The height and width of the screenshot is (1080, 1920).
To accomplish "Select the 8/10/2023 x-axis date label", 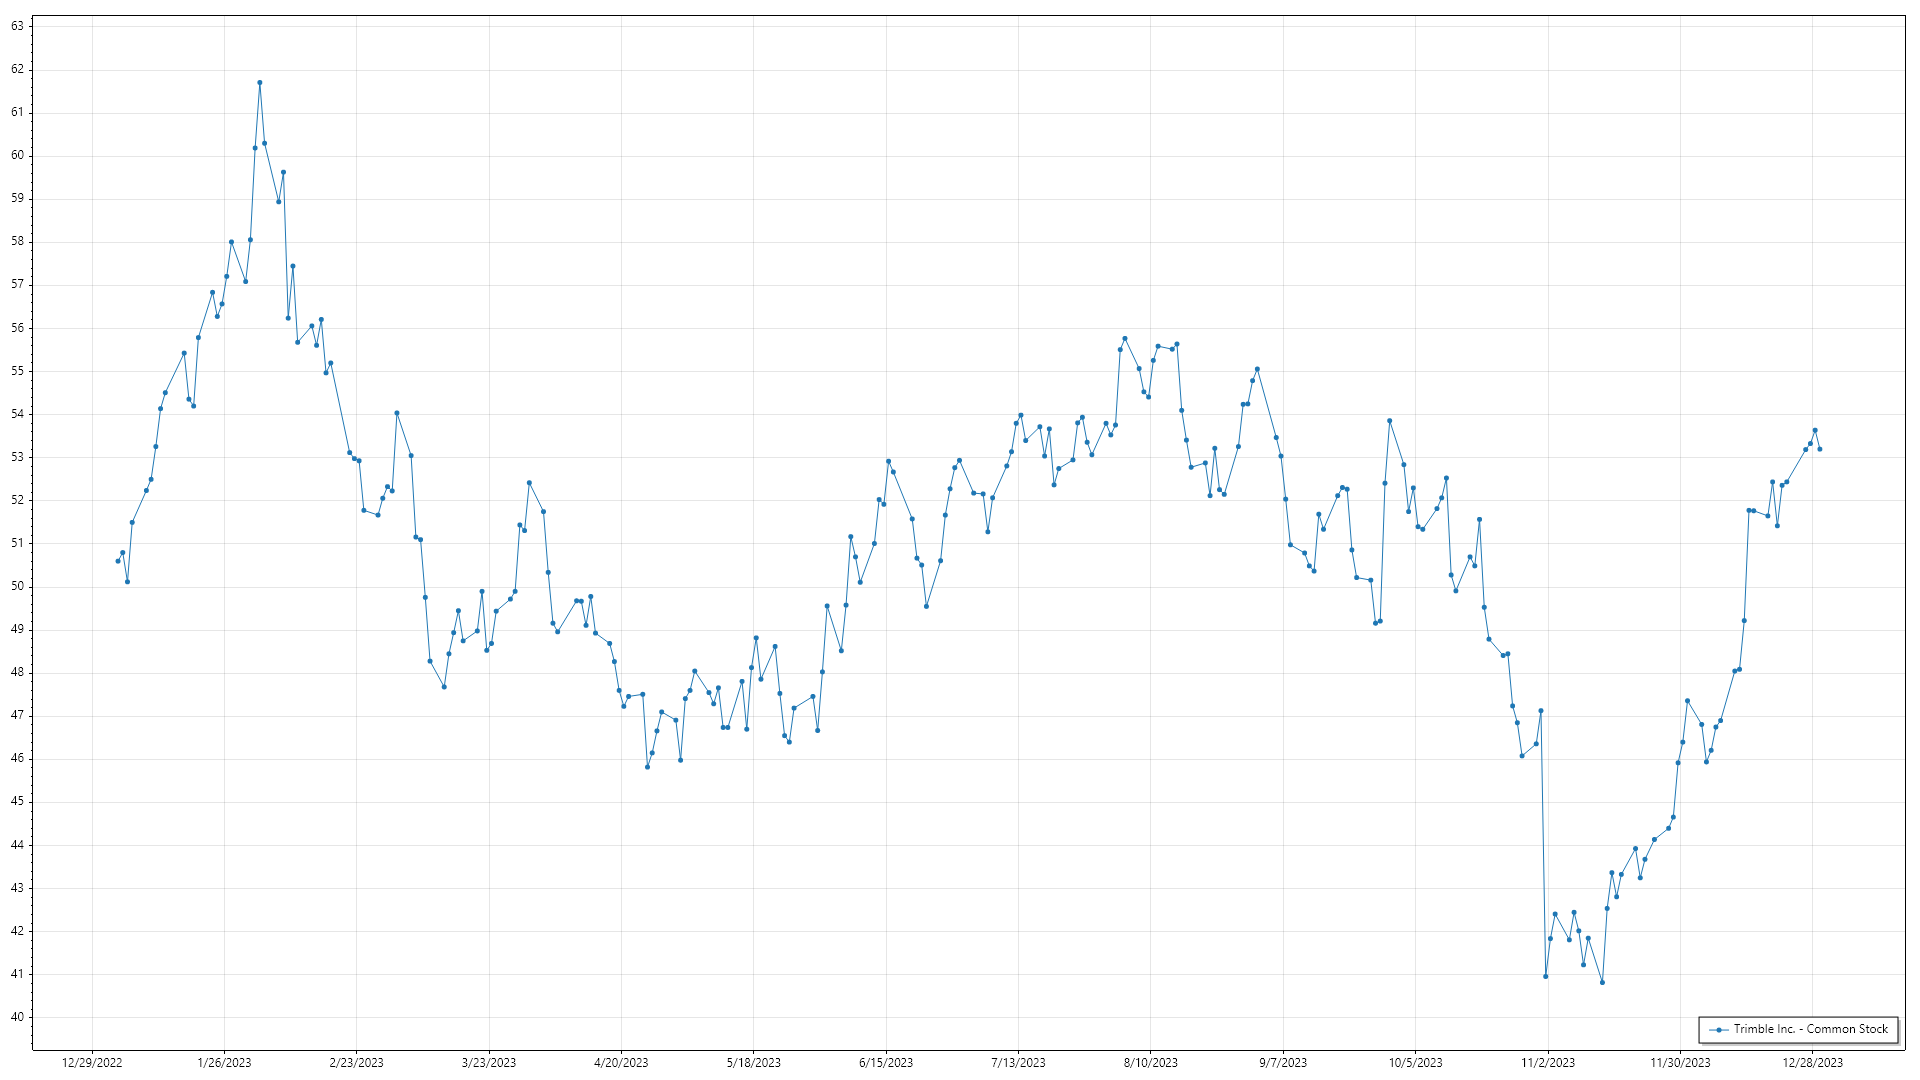I will [x=1150, y=1062].
